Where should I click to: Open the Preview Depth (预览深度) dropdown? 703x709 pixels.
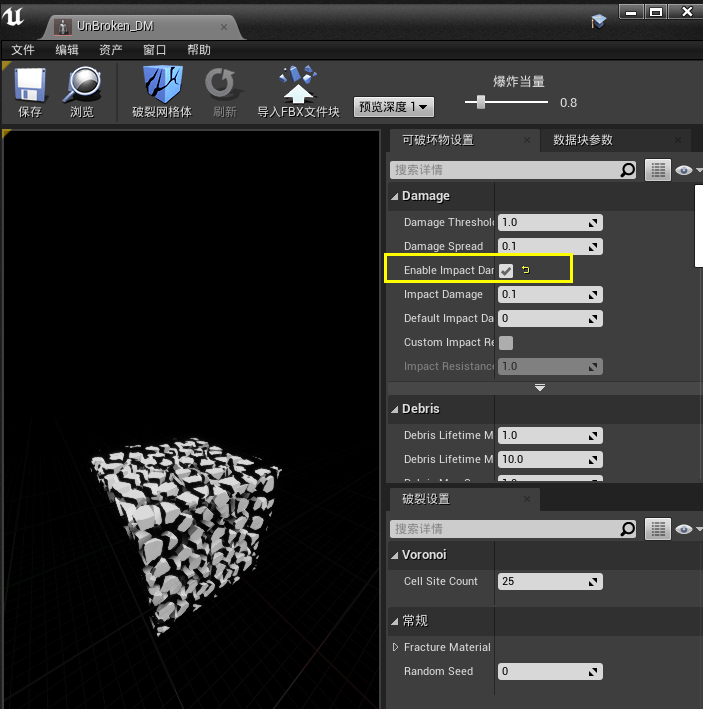pyautogui.click(x=393, y=107)
